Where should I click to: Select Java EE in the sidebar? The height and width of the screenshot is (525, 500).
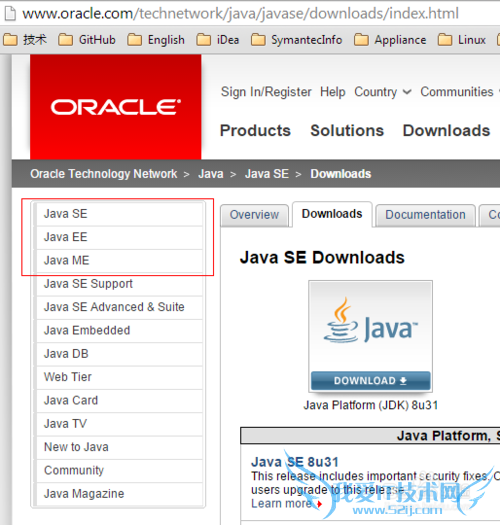coord(119,237)
